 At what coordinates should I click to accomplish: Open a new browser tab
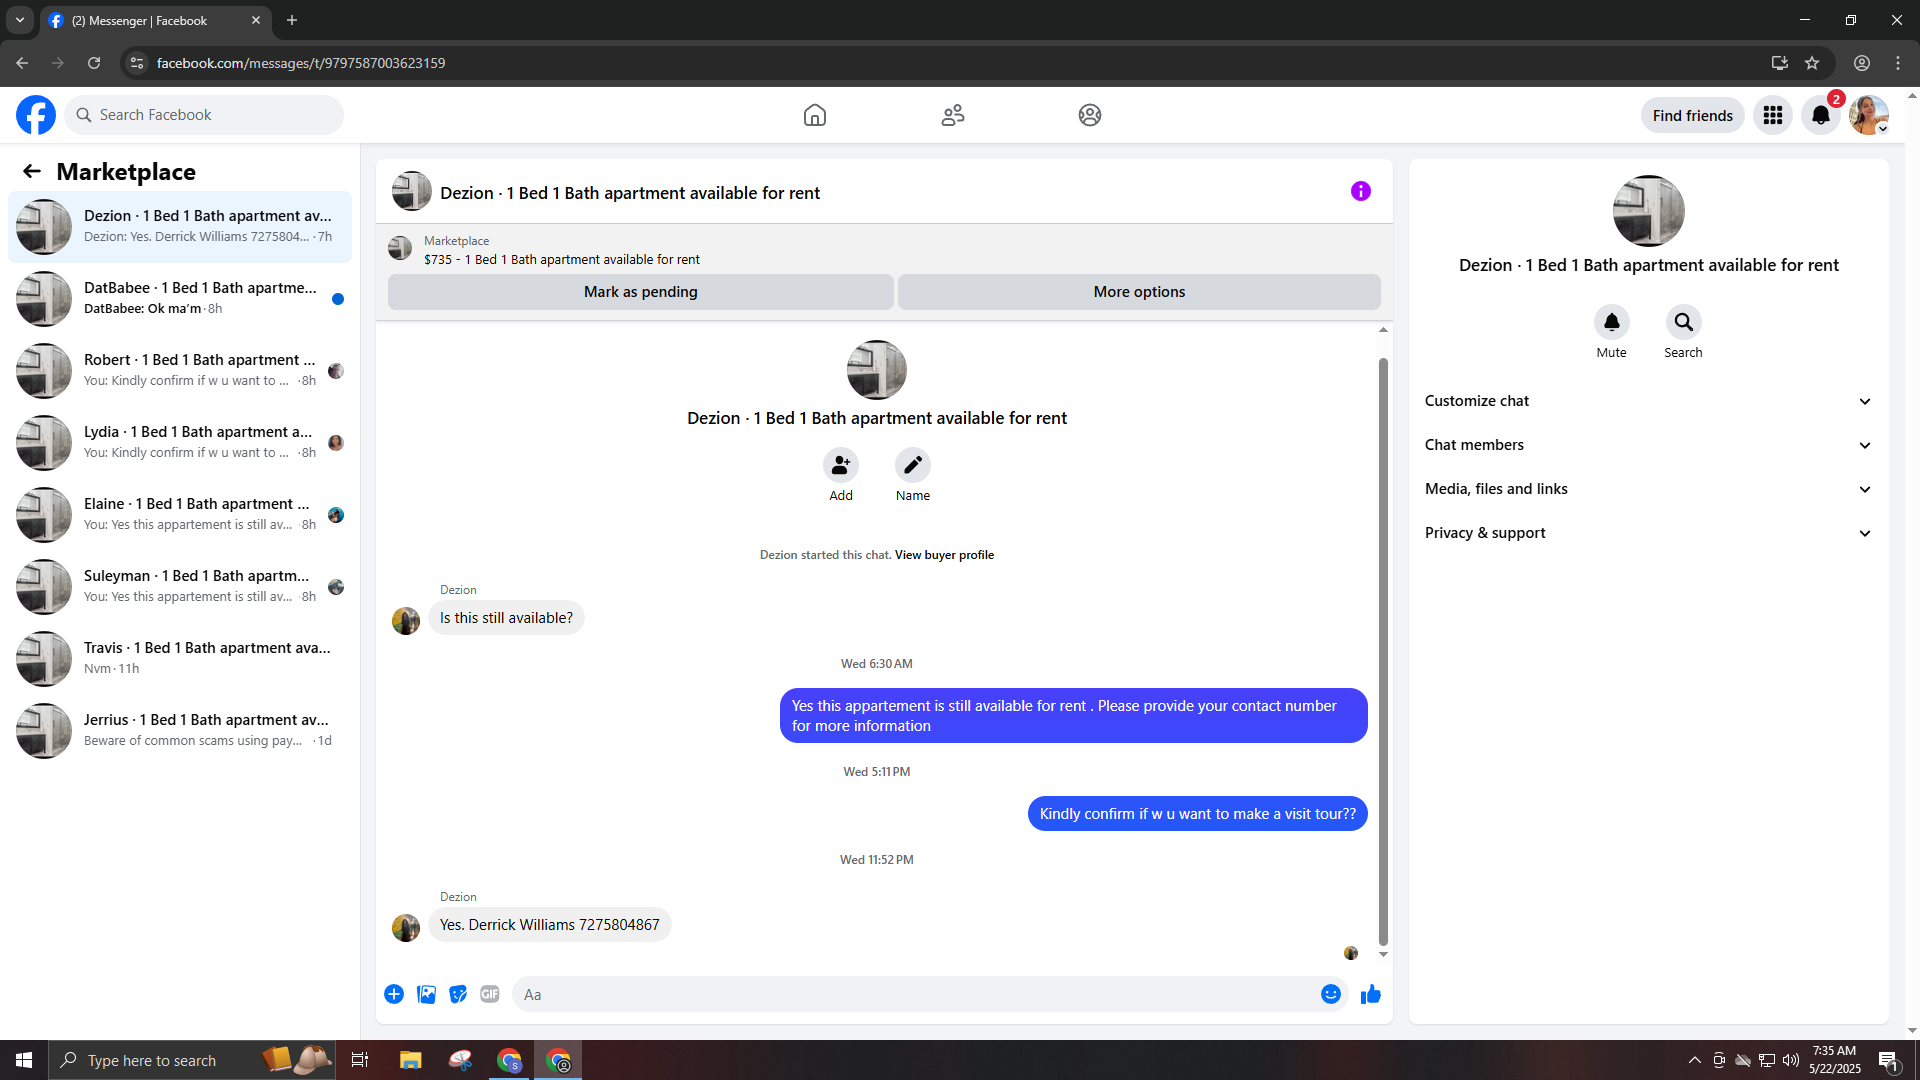292,20
